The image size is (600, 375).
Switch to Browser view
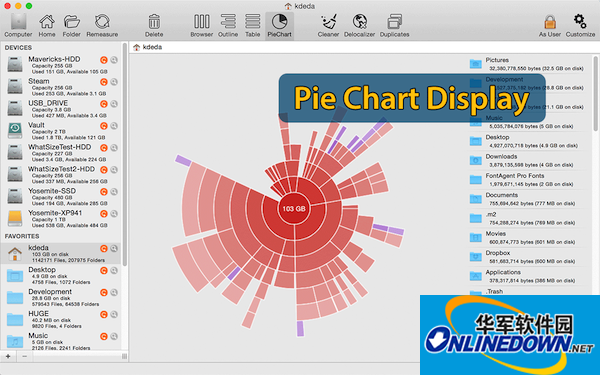pos(202,25)
